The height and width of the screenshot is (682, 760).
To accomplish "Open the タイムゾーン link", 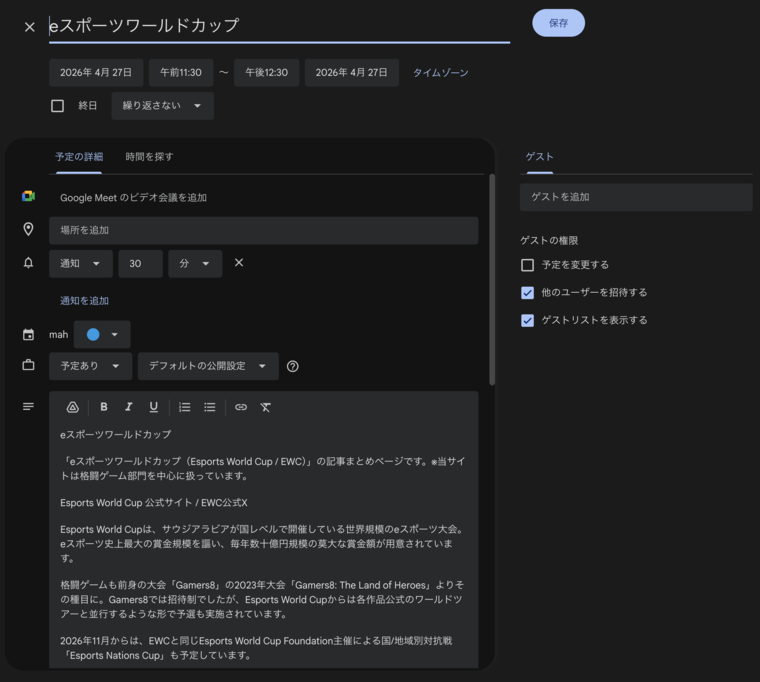I will [x=441, y=73].
